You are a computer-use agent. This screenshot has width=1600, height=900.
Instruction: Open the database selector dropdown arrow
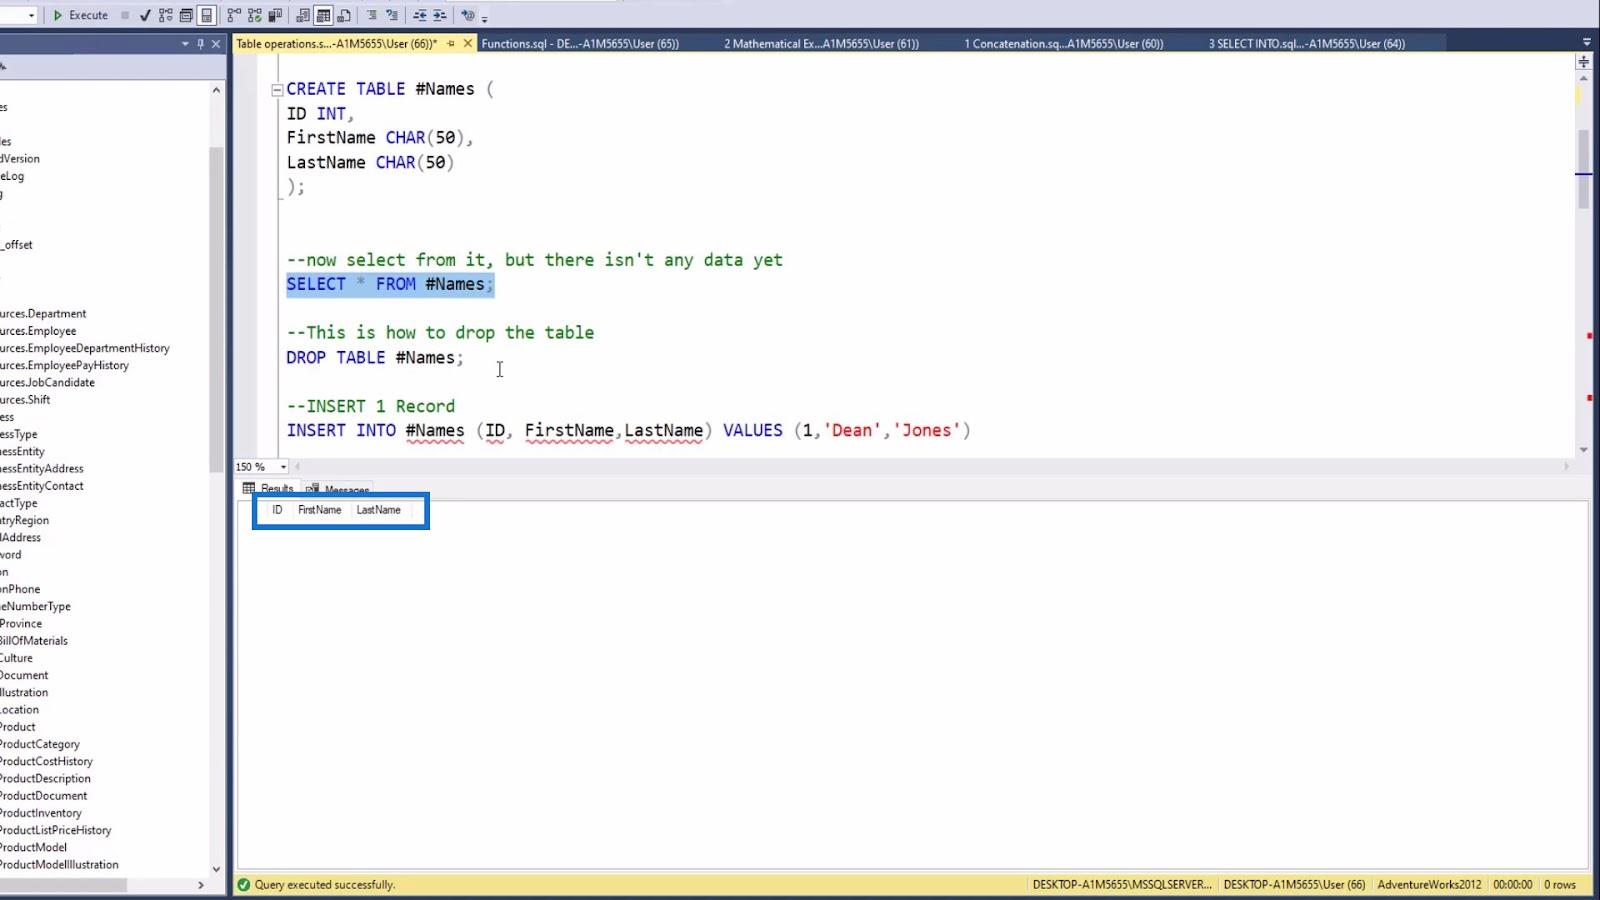31,15
